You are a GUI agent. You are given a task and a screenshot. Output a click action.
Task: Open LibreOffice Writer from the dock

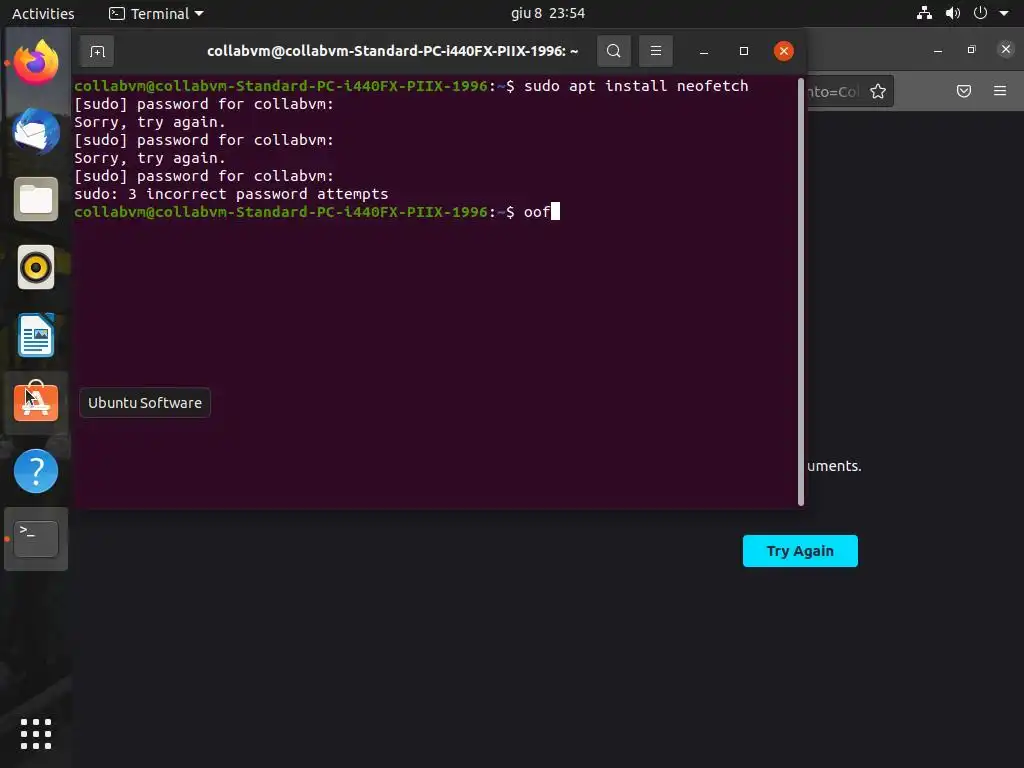[36, 335]
